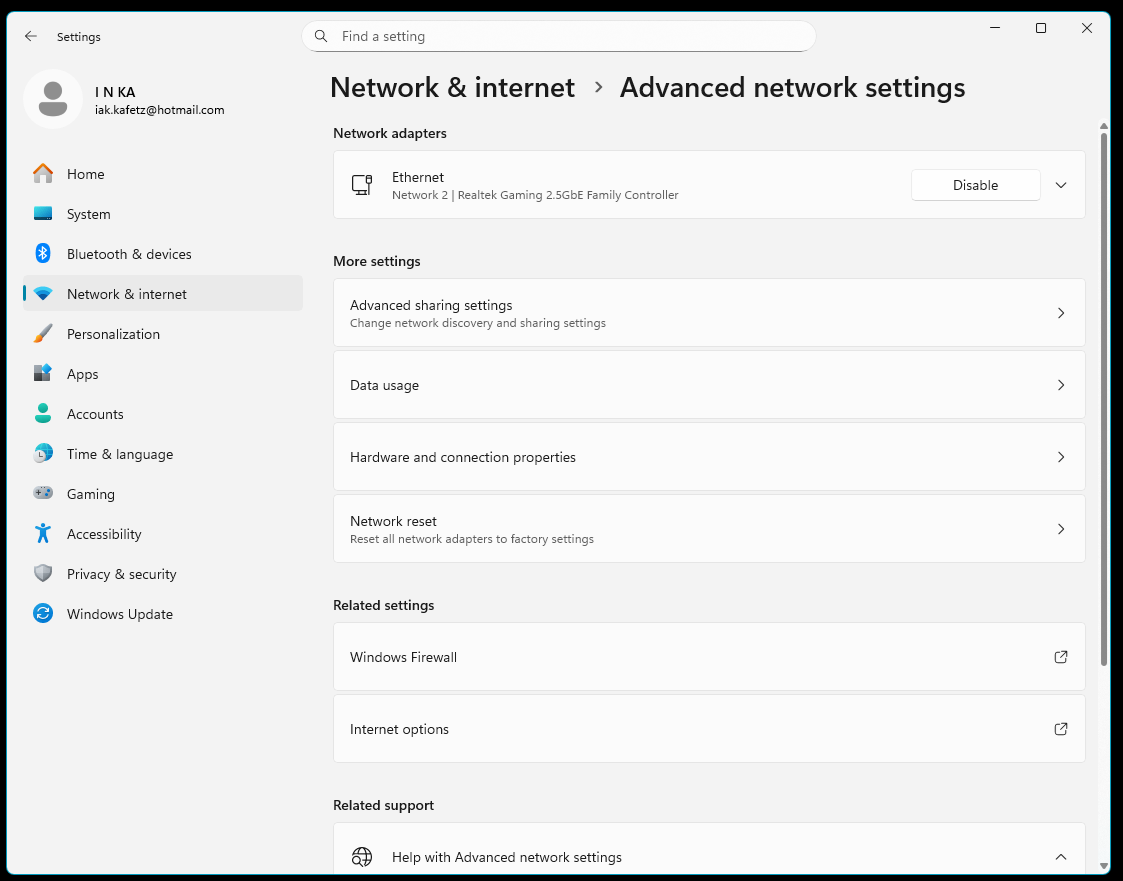Expand the Ethernet adapter details chevron
Image resolution: width=1123 pixels, height=881 pixels.
tap(1061, 185)
